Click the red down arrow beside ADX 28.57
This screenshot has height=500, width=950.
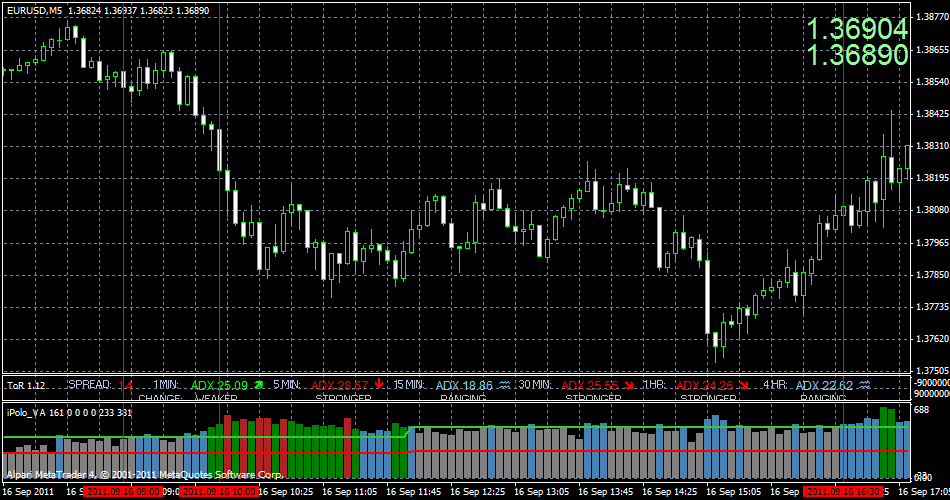[379, 384]
